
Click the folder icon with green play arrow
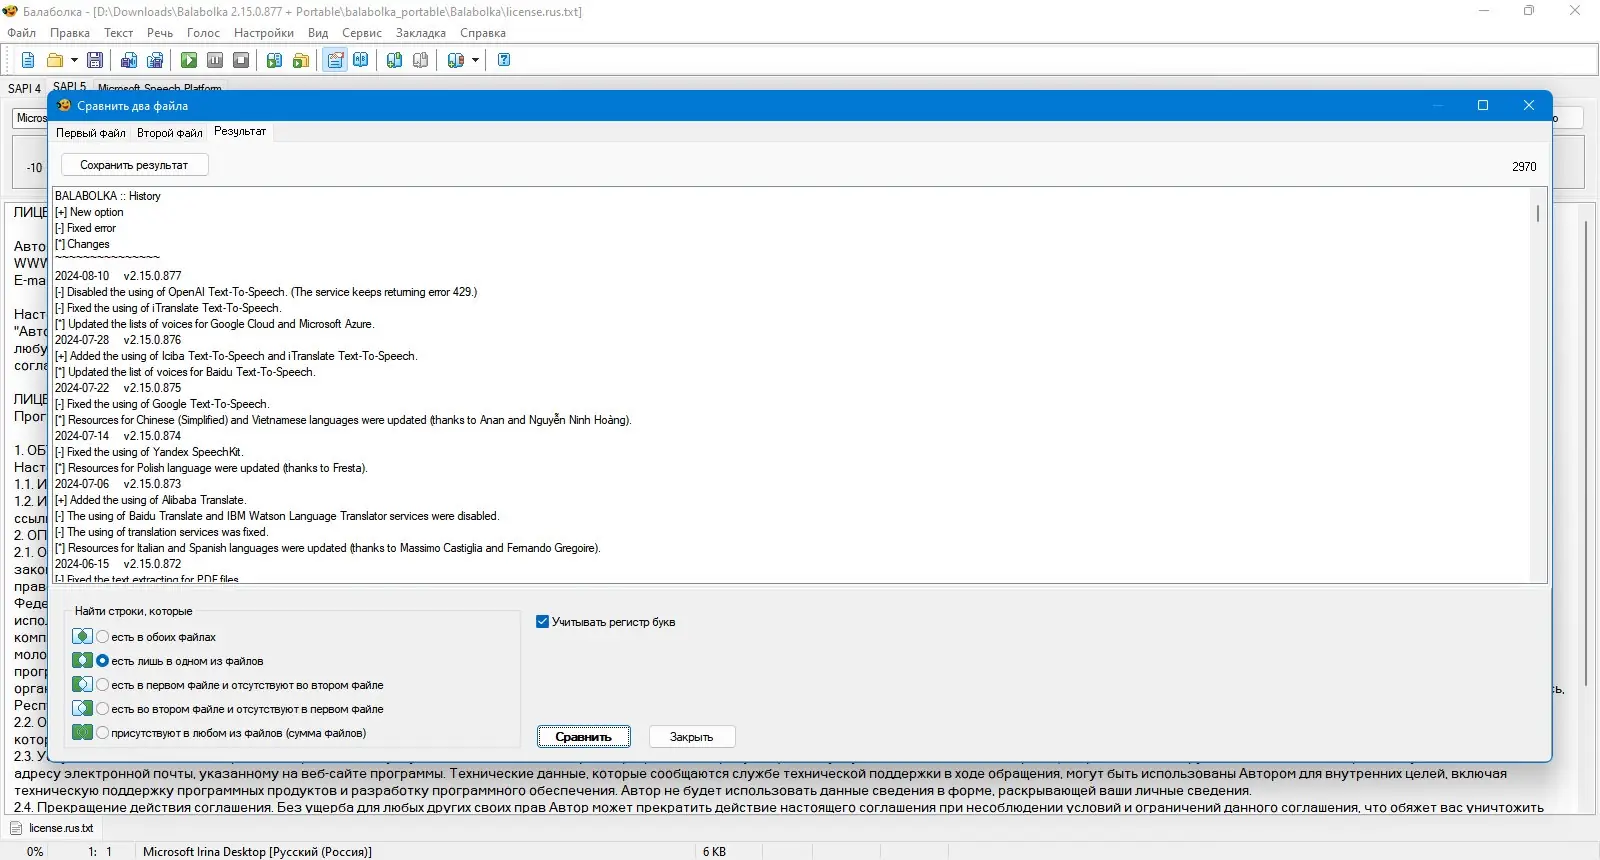click(x=301, y=60)
